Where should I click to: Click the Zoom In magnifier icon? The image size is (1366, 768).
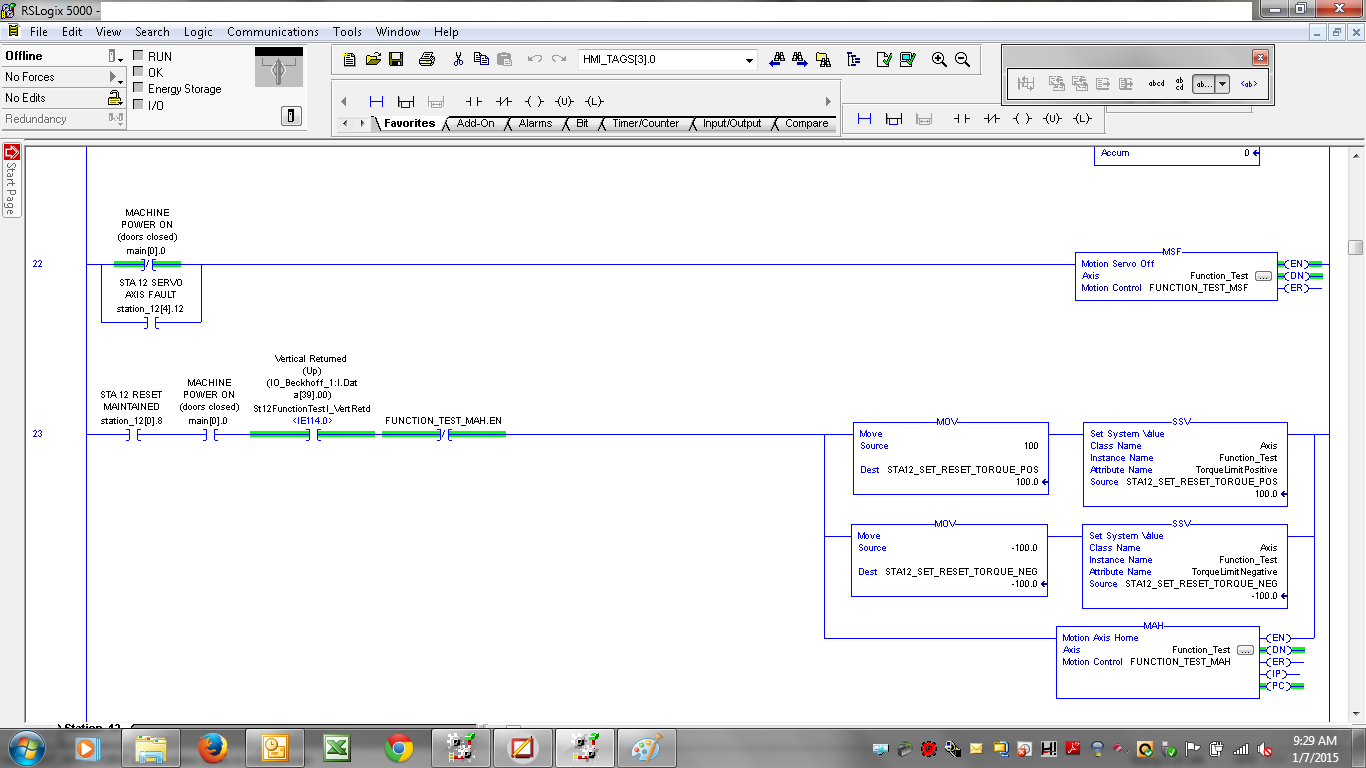939,59
